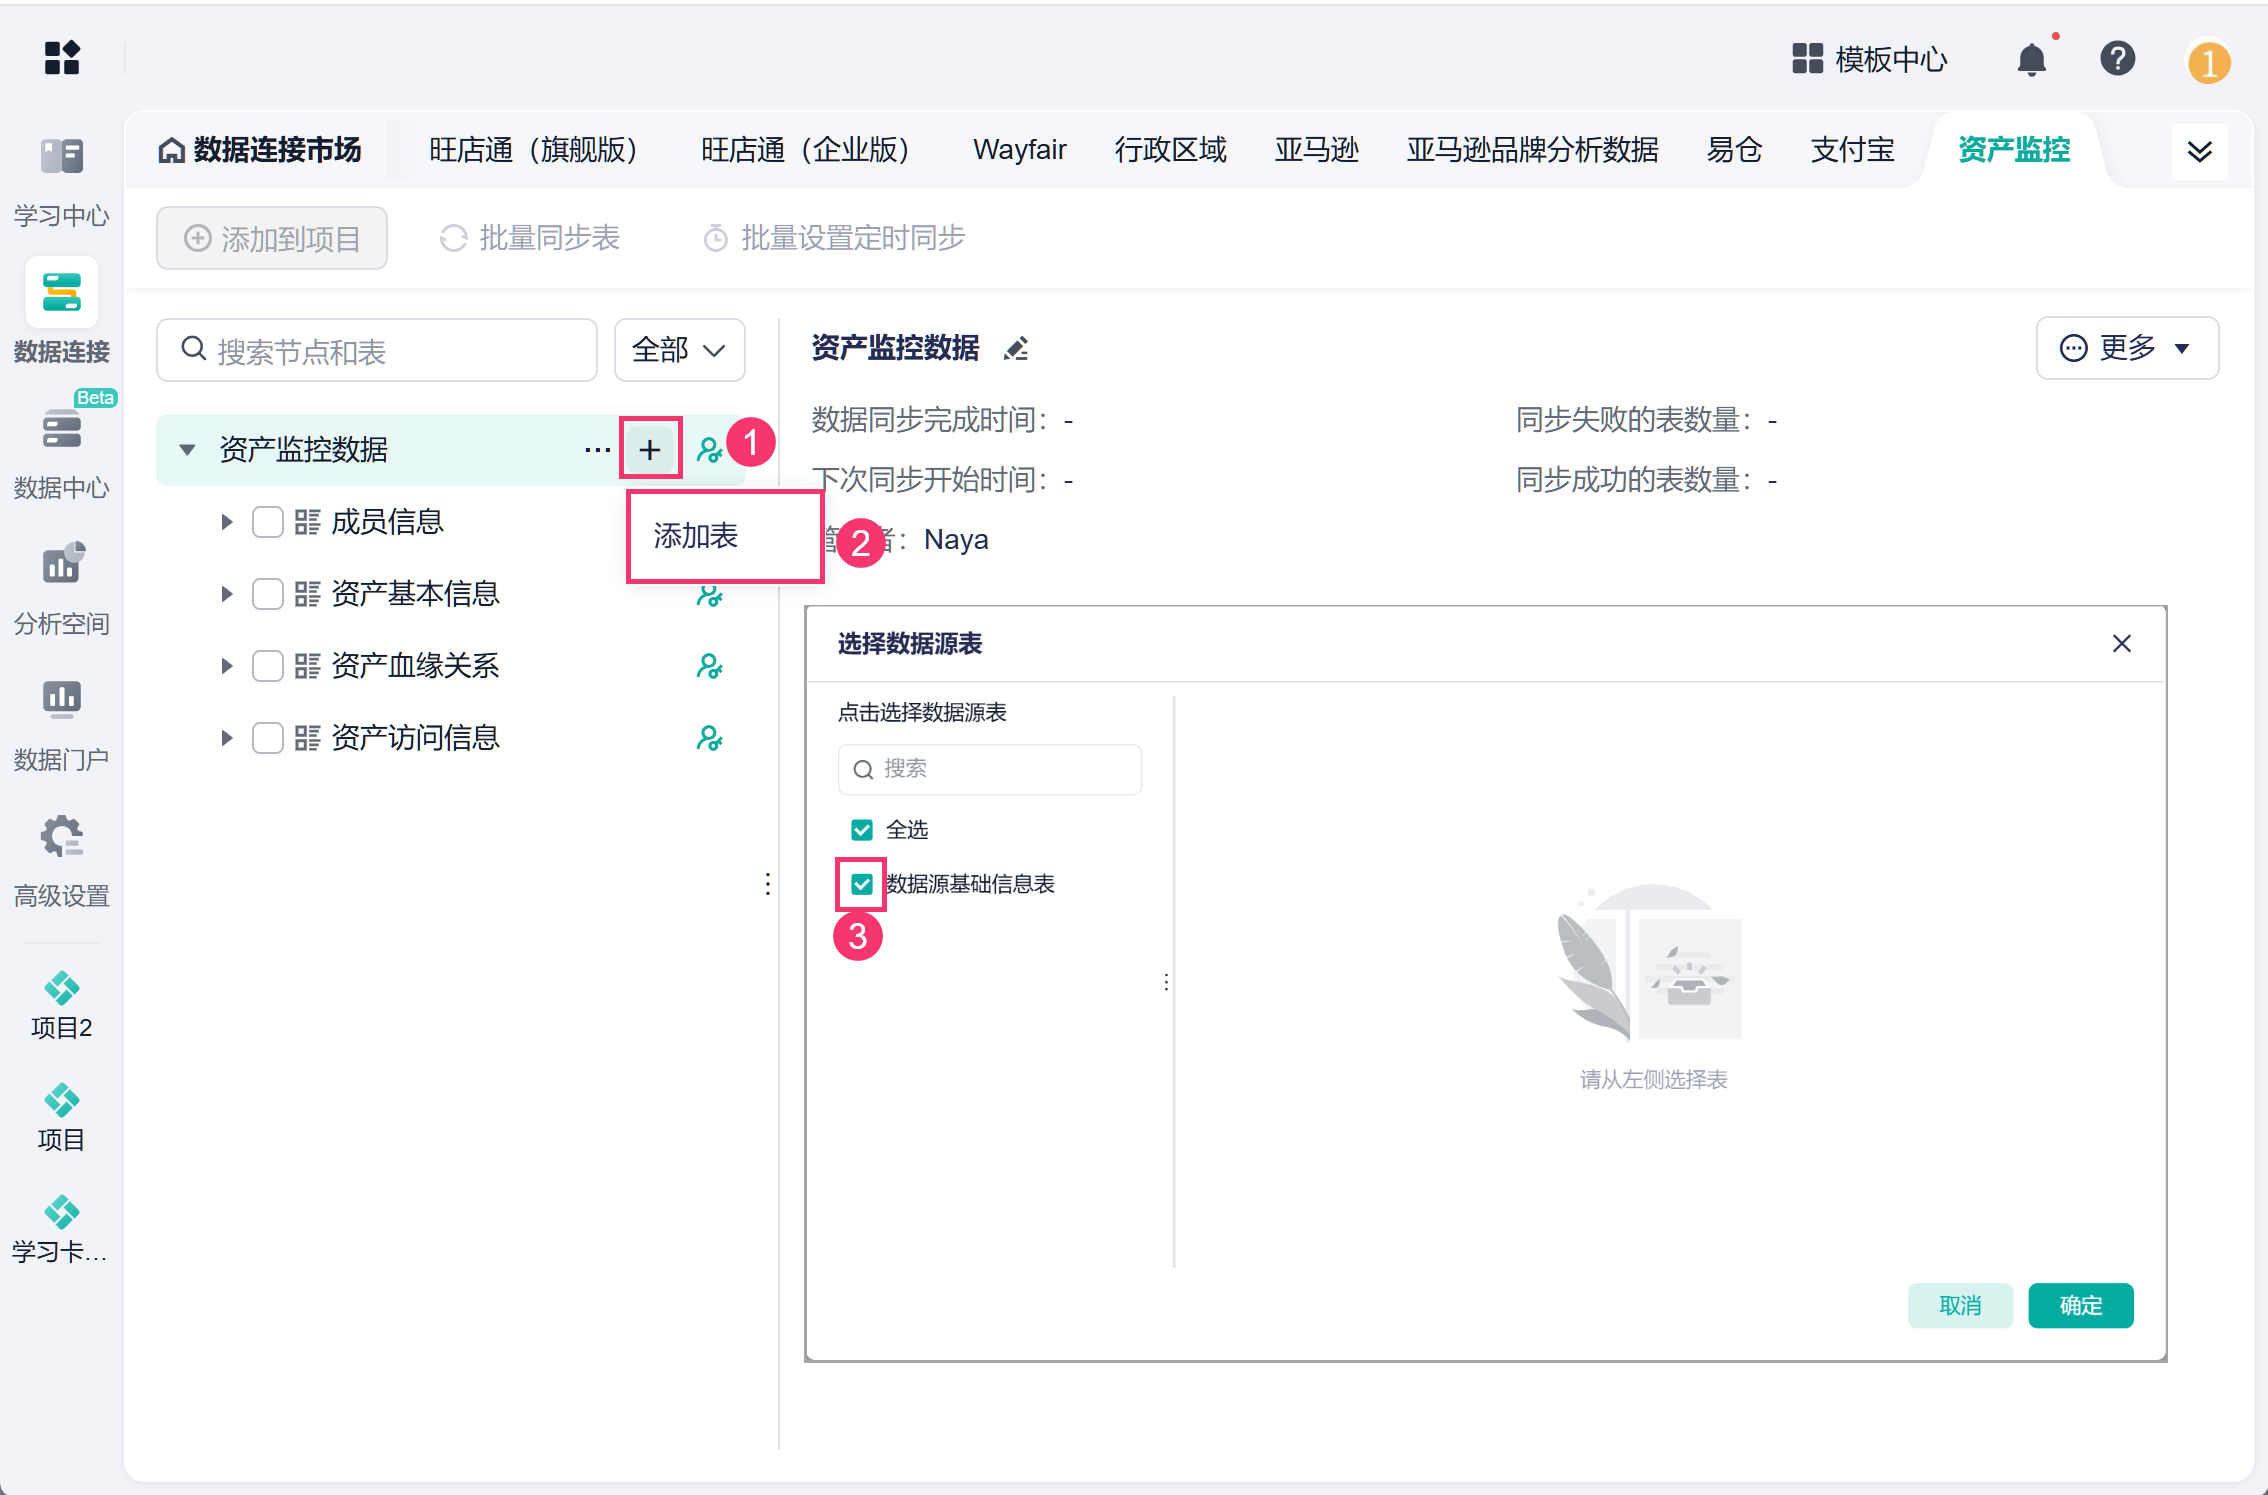The height and width of the screenshot is (1495, 2268).
Task: Click the 添加到项目 button
Action: tap(272, 238)
